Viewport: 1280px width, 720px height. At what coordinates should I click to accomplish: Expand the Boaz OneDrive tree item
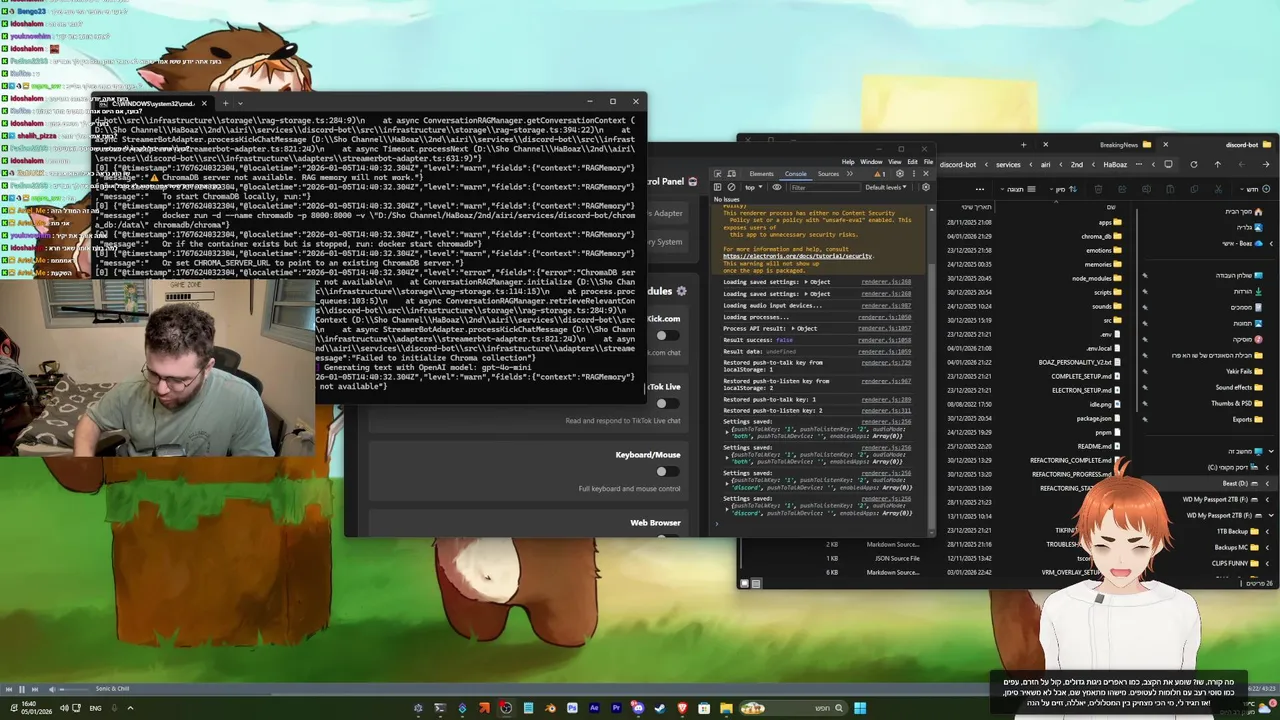coord(1271,243)
